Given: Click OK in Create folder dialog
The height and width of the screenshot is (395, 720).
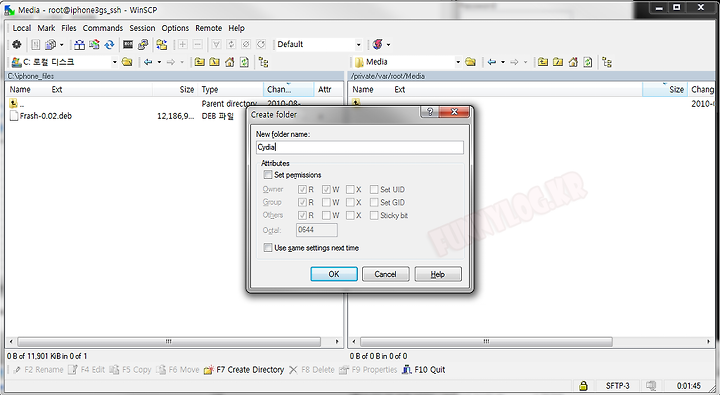Looking at the screenshot, I should click(334, 274).
